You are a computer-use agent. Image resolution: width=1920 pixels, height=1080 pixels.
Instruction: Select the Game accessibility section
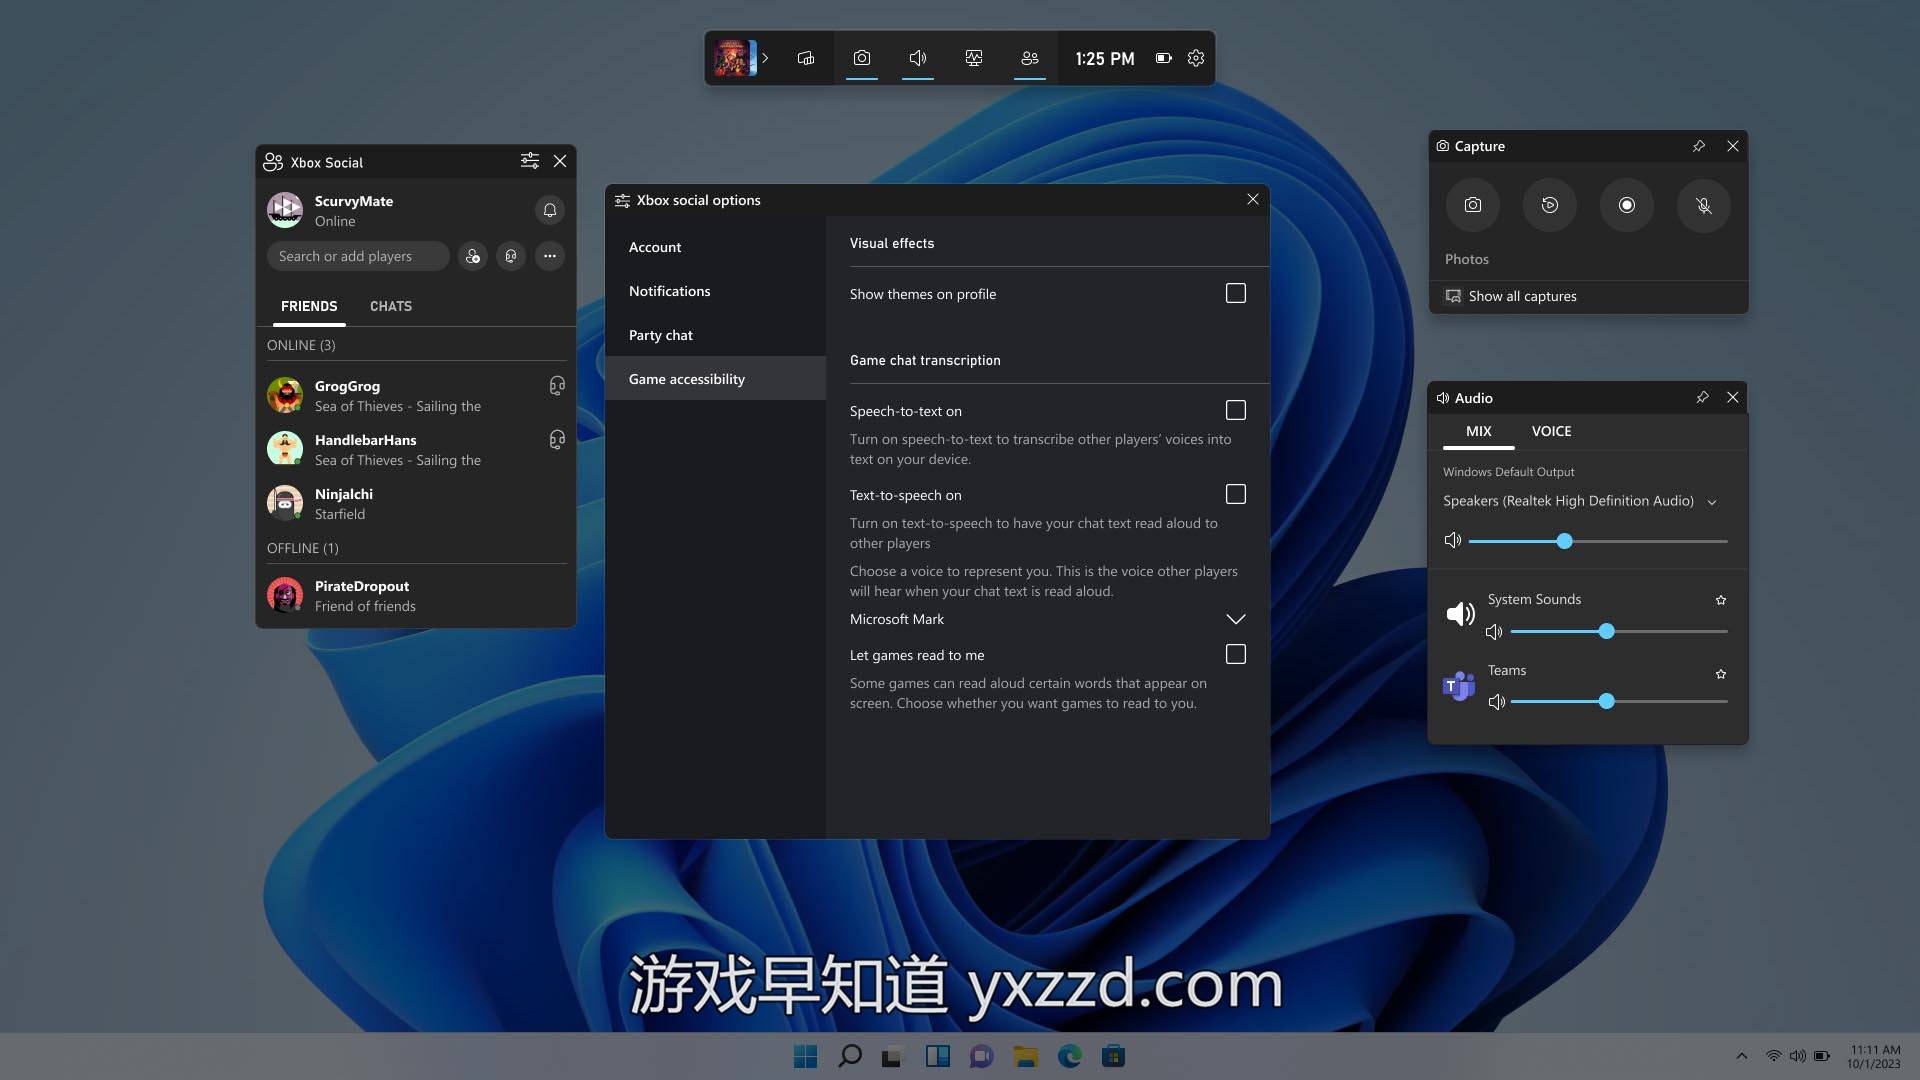coord(715,379)
